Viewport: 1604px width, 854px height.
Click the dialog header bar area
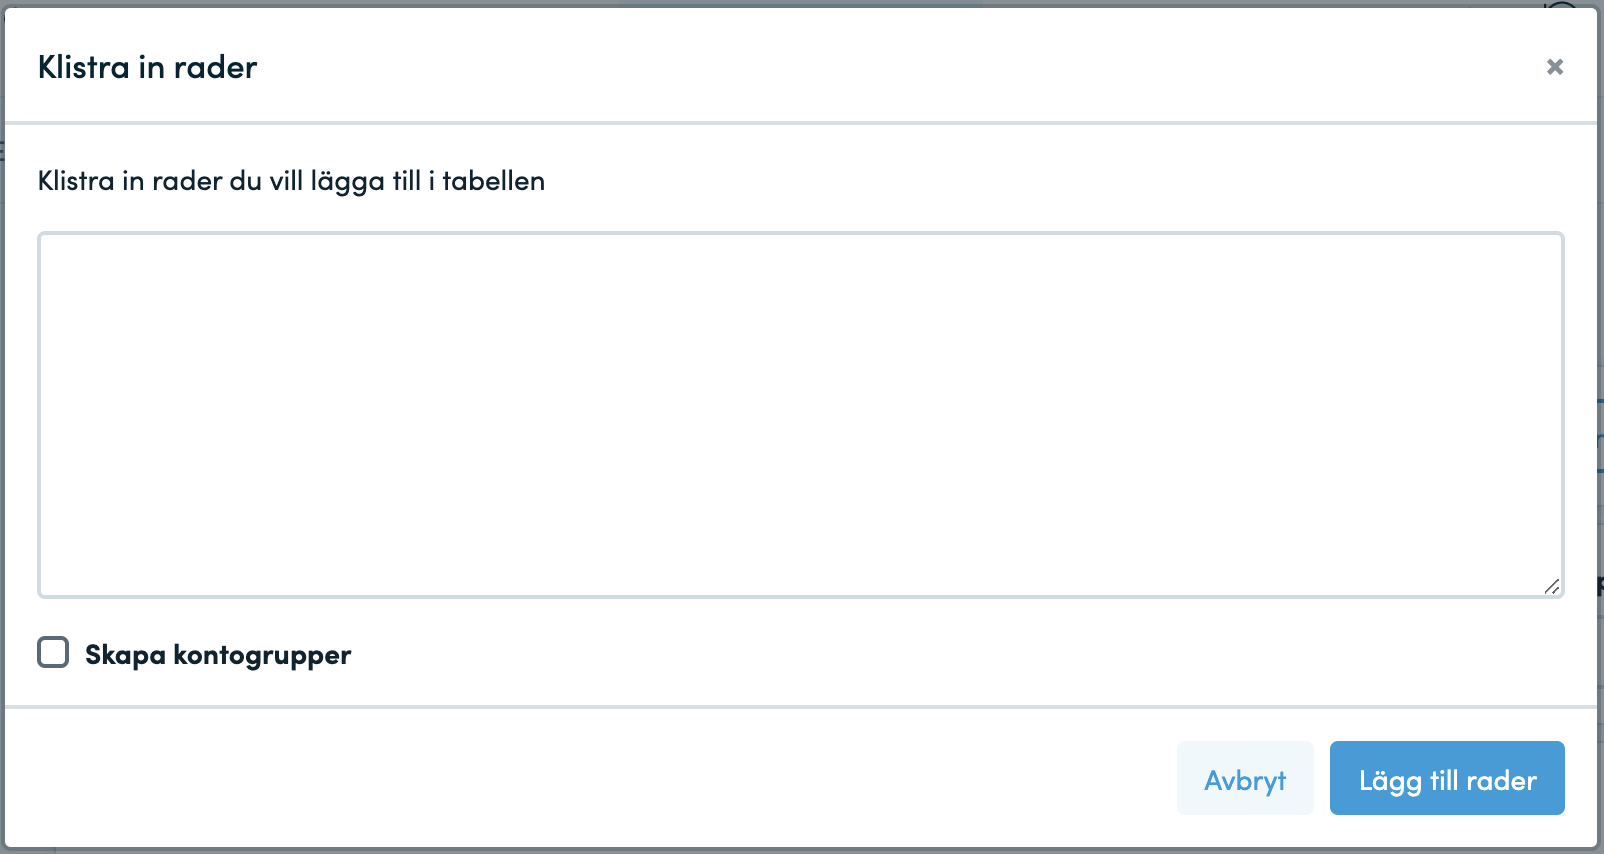[800, 66]
